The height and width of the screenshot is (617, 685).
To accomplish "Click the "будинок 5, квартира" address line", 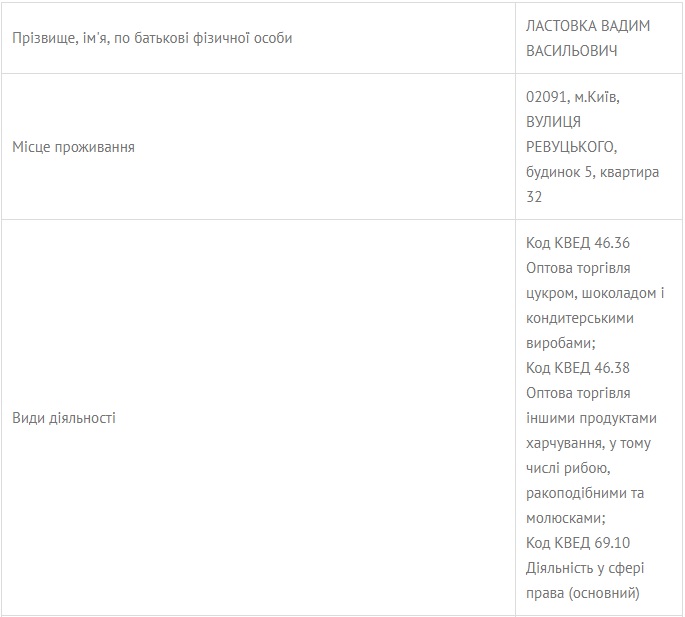I will [x=593, y=172].
